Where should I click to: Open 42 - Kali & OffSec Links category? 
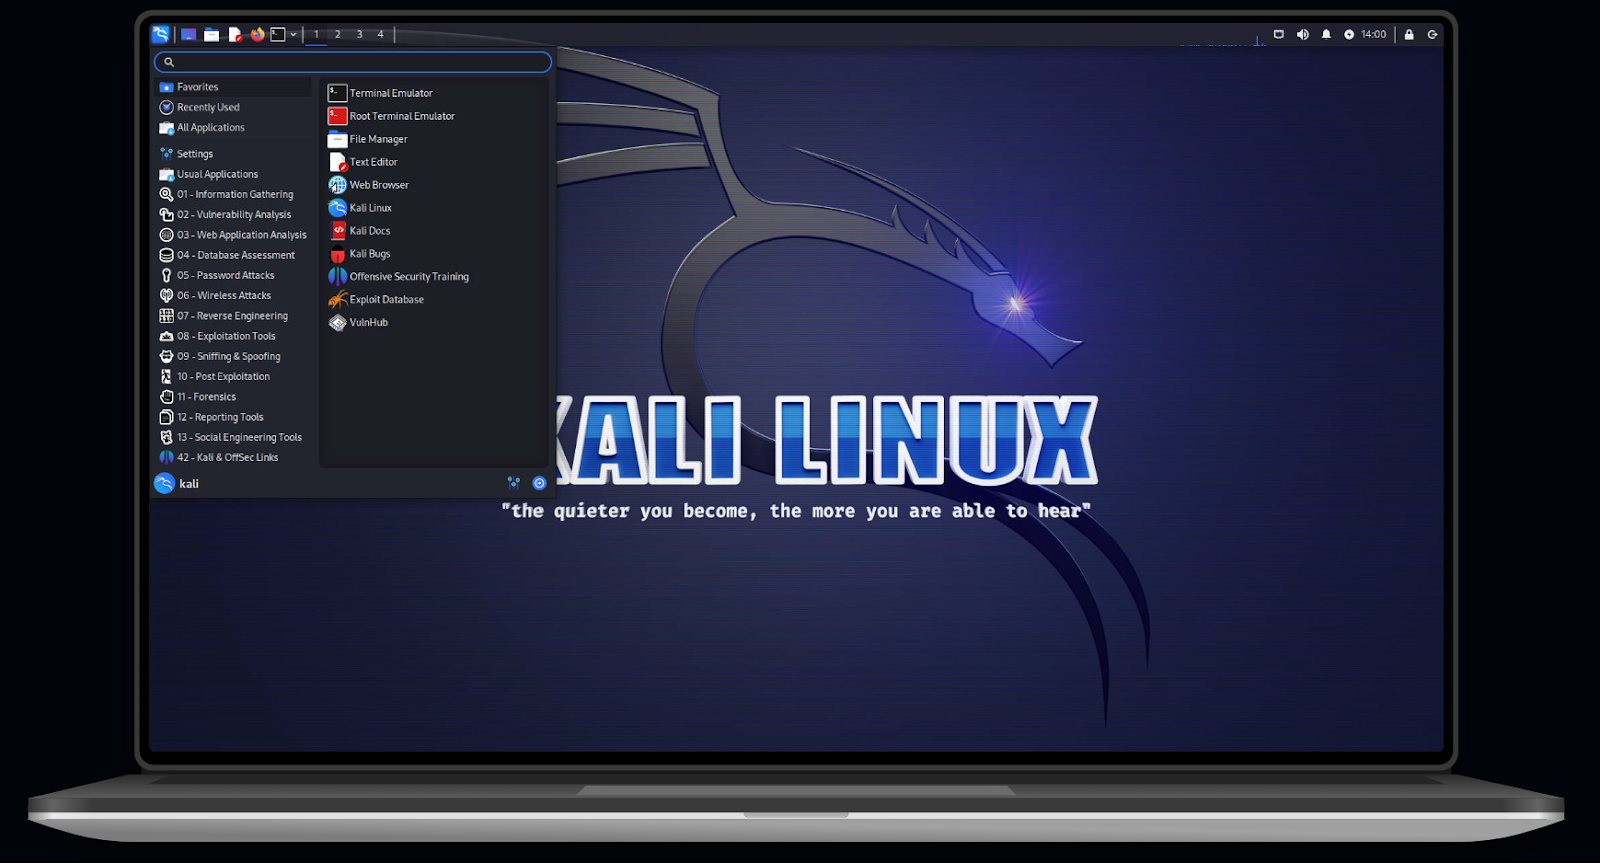(x=234, y=457)
